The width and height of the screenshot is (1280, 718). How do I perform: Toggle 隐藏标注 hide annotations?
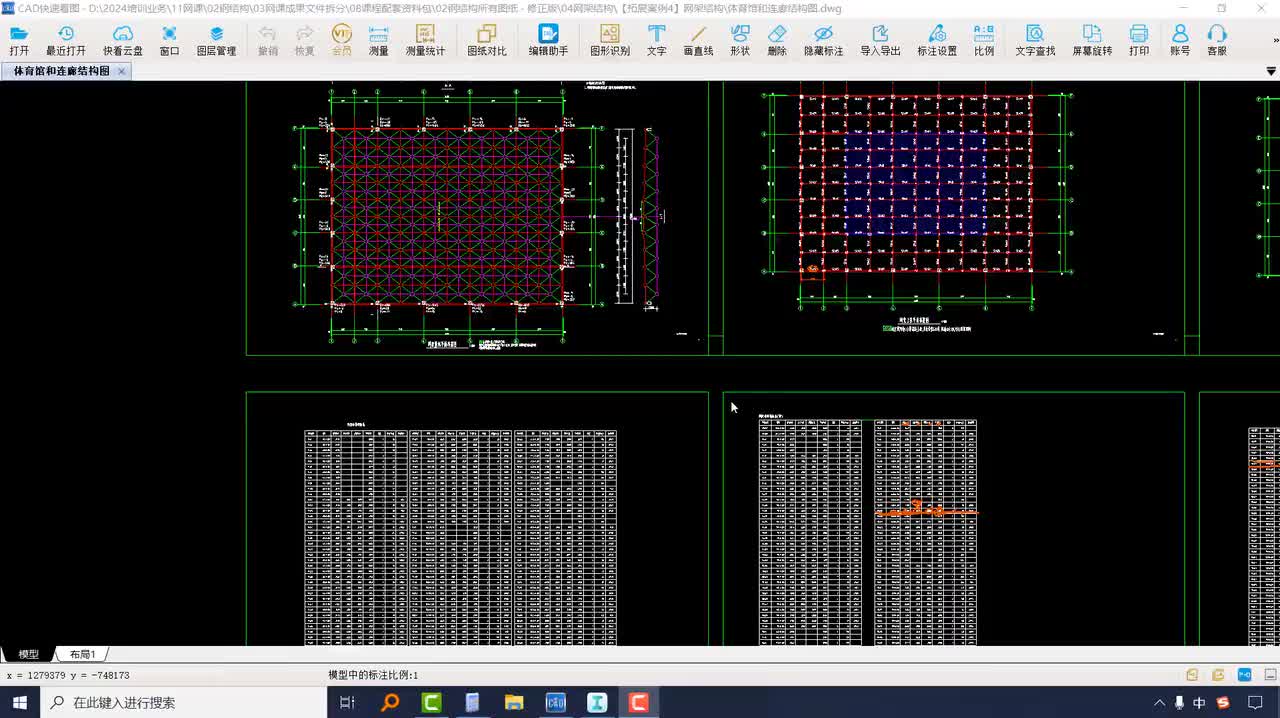[823, 40]
